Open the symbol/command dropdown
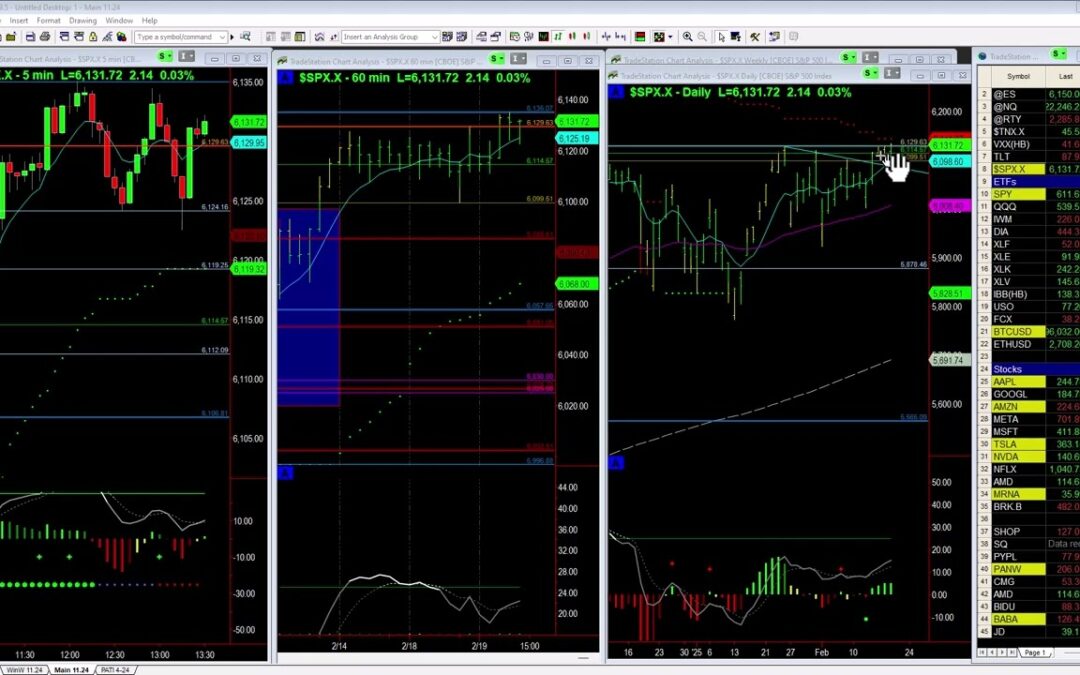This screenshot has width=1080, height=675. 221,37
